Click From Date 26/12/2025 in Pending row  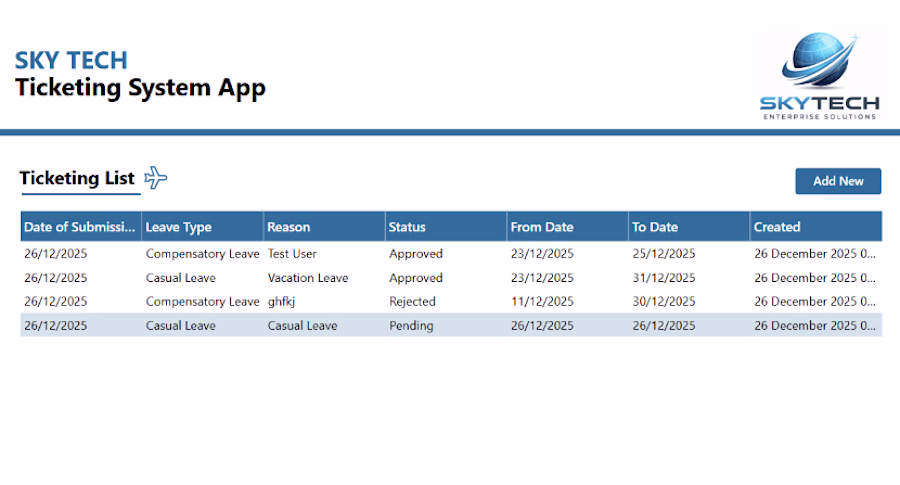(542, 325)
